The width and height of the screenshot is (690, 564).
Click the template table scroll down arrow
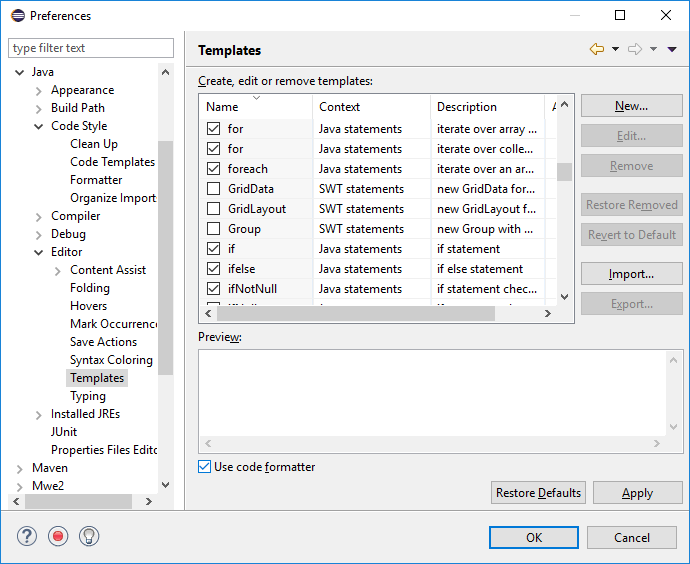[x=564, y=297]
